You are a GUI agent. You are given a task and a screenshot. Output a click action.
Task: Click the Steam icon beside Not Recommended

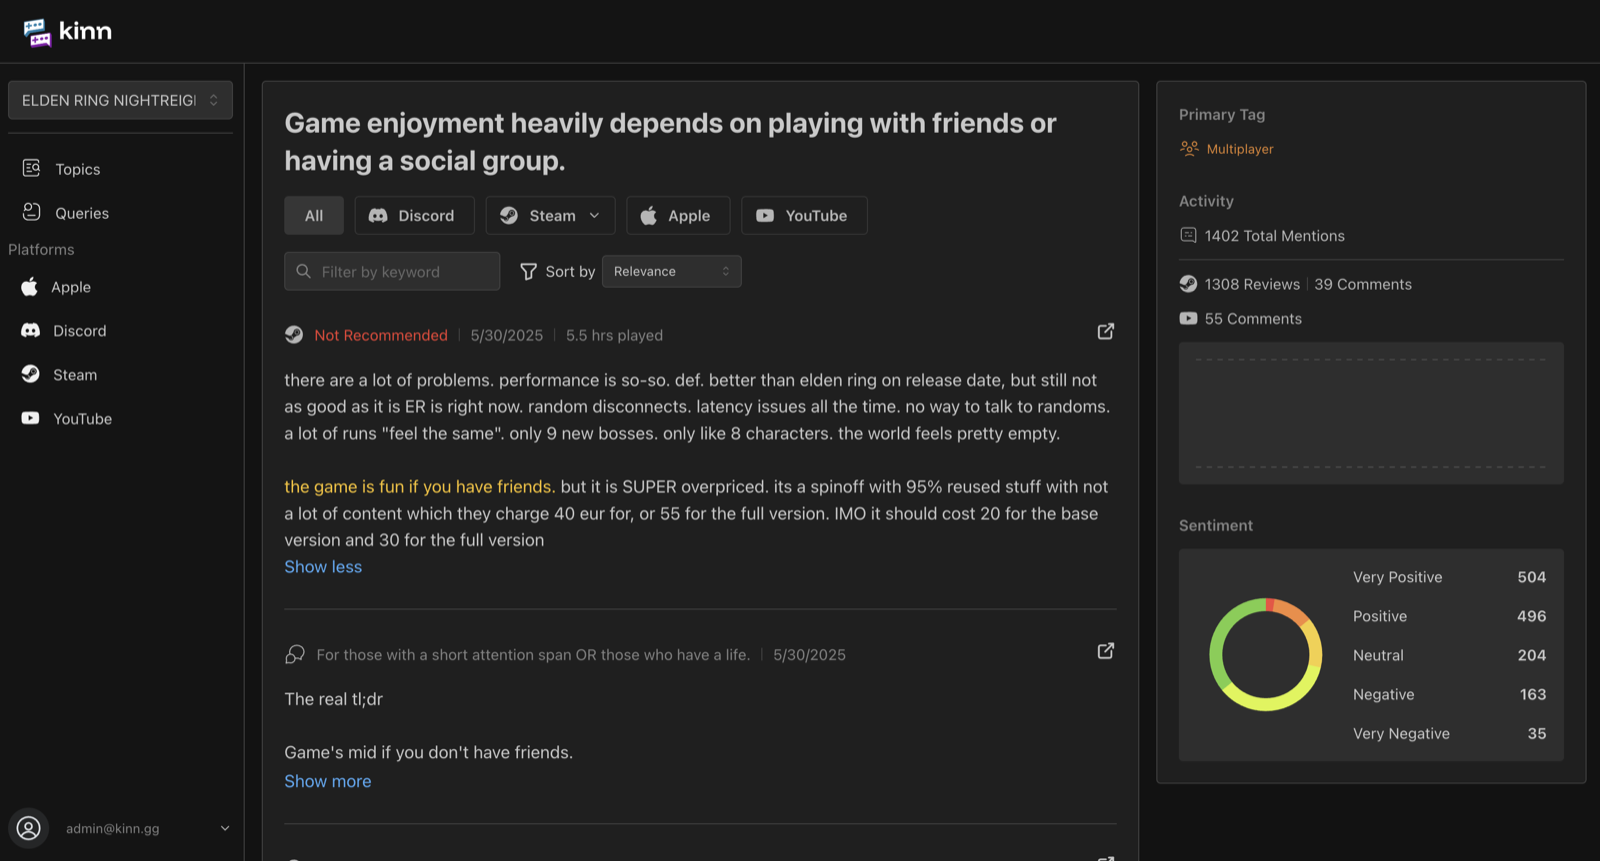(294, 335)
